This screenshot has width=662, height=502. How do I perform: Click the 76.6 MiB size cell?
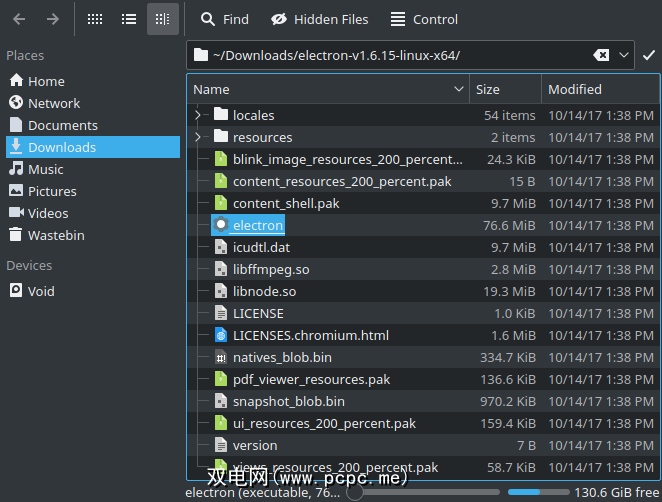click(509, 225)
